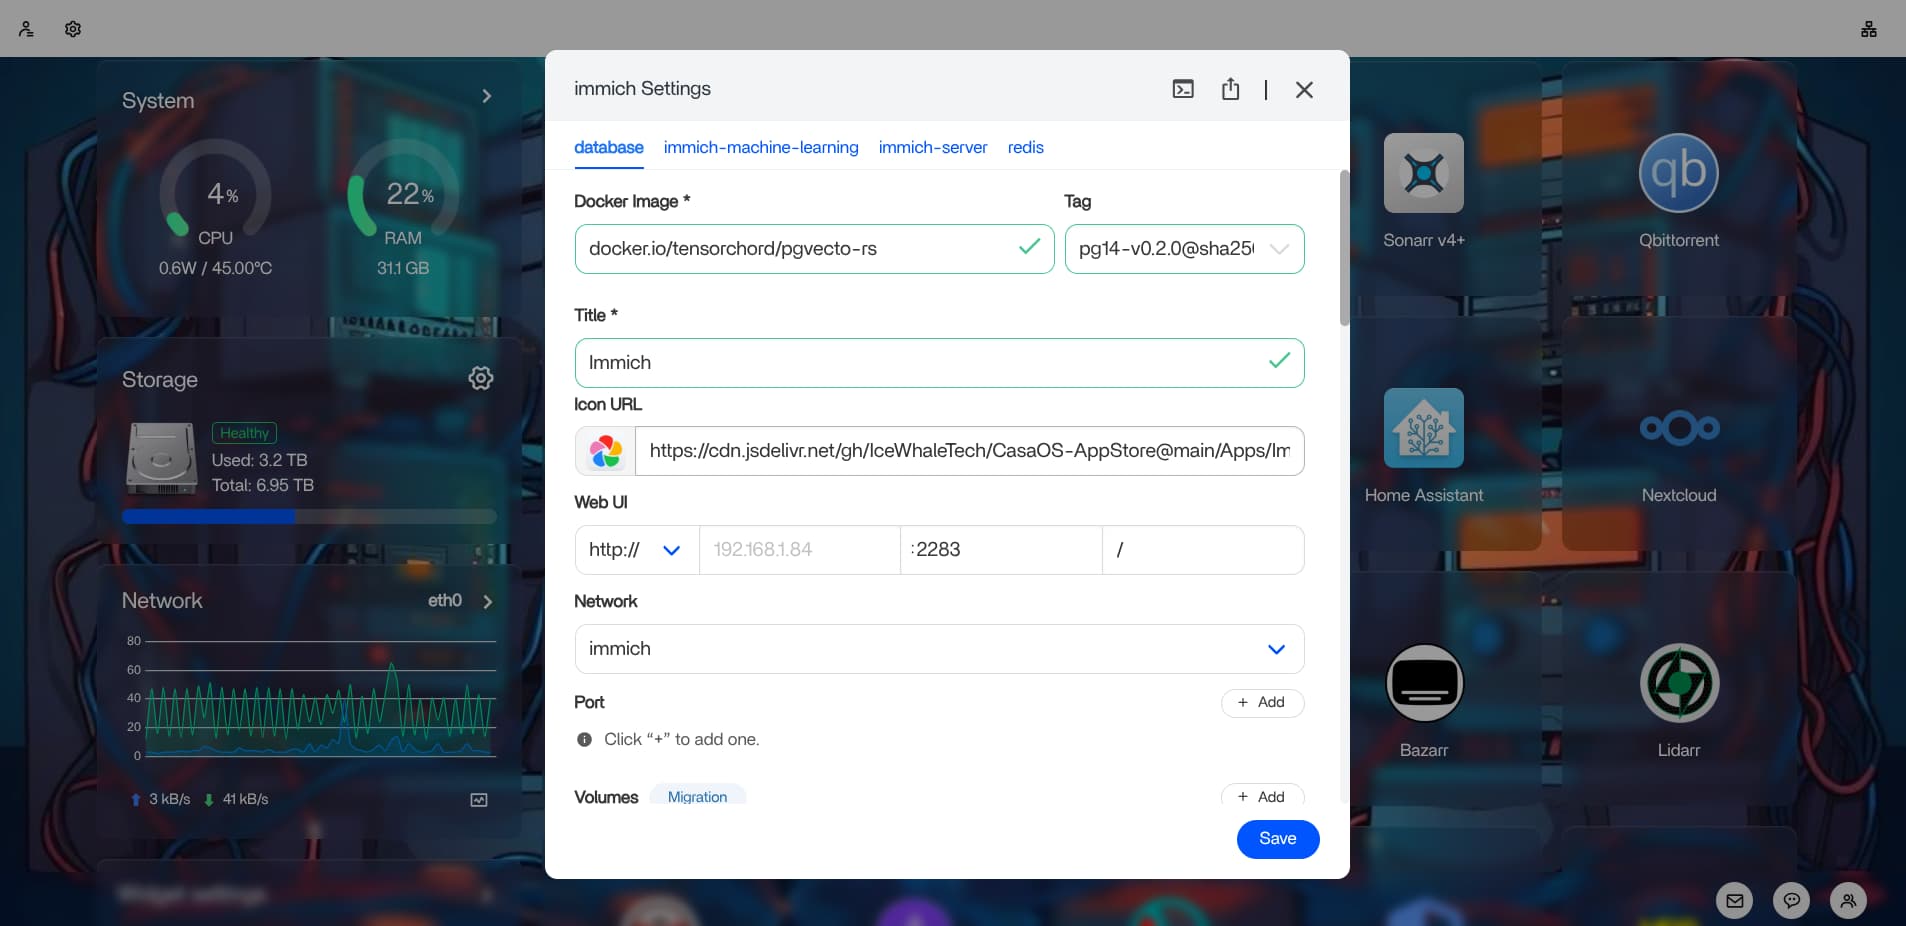Click the Web UI path field
The width and height of the screenshot is (1906, 926).
(x=1203, y=550)
